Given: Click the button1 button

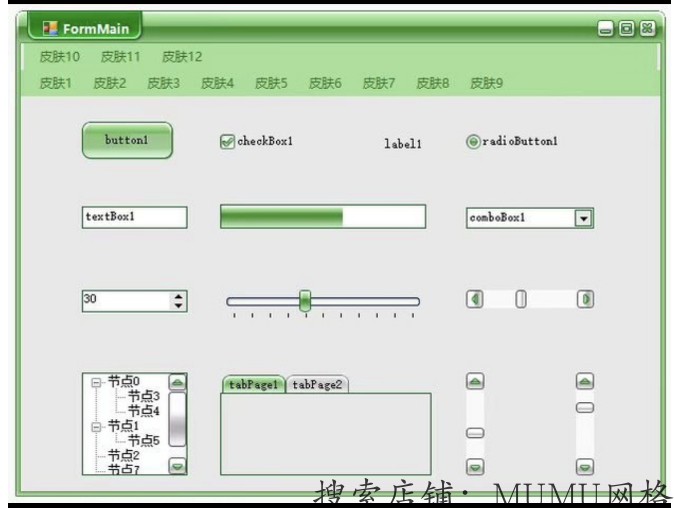Looking at the screenshot, I should [127, 140].
